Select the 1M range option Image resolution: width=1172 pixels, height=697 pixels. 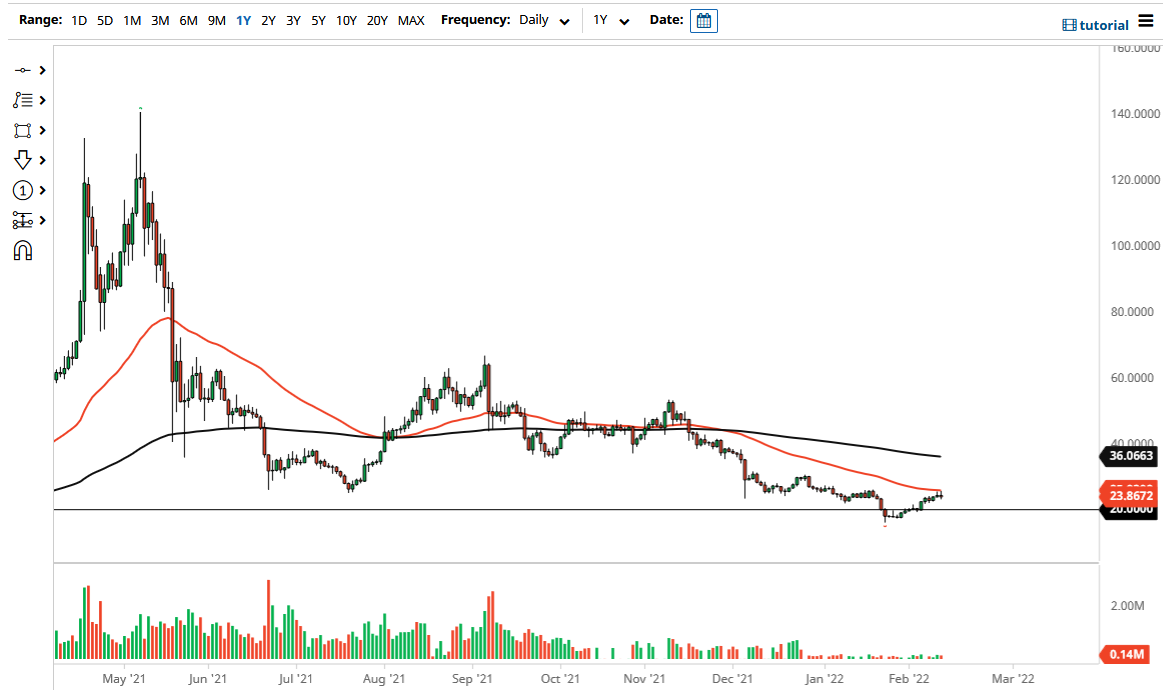click(x=132, y=20)
